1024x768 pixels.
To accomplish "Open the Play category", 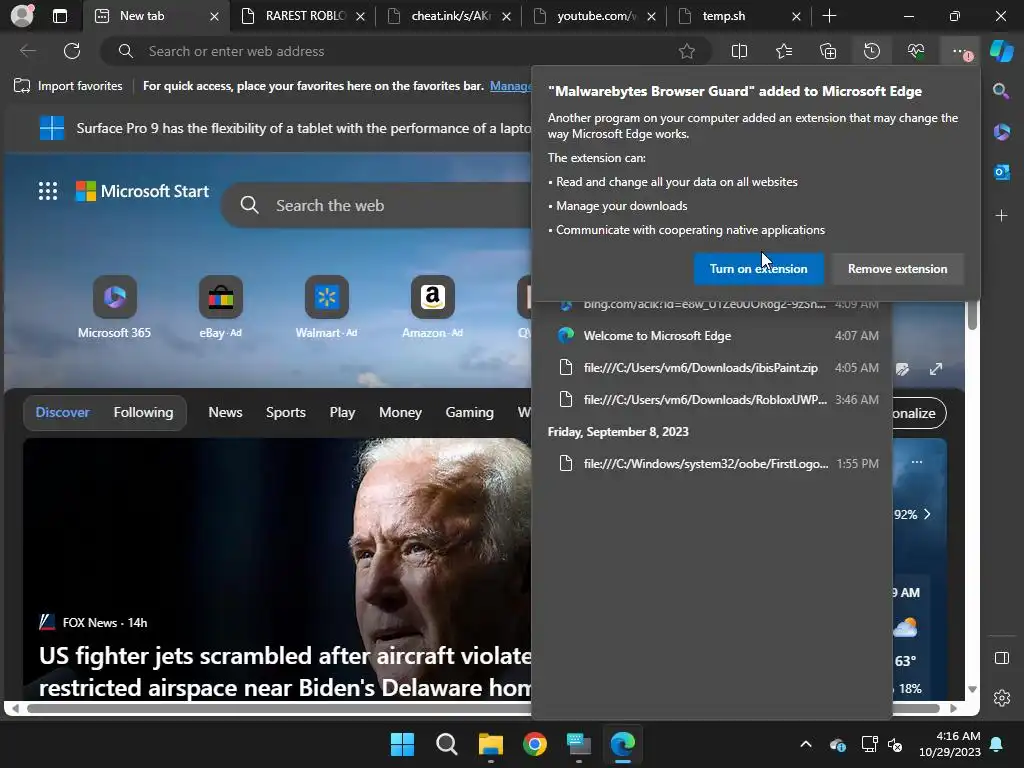I will coord(342,412).
